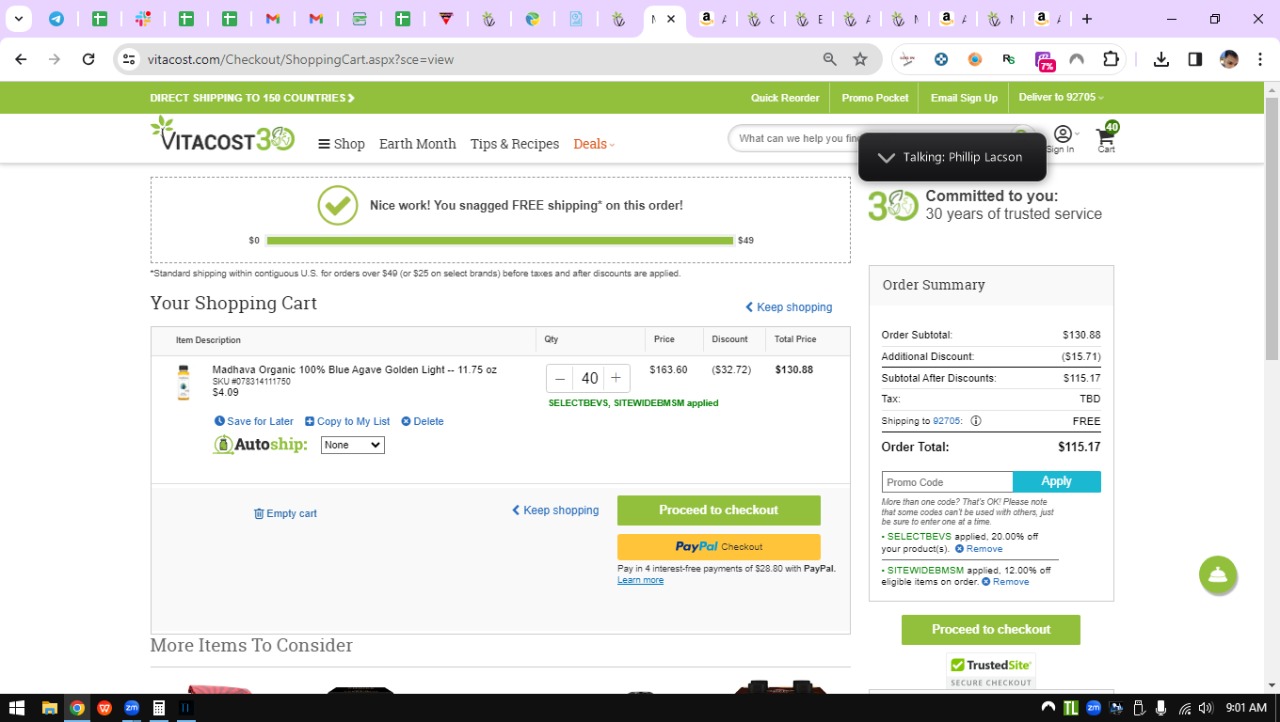Open the purple 7% extension icon
Screen dimensions: 1280x722
[x=1043, y=61]
